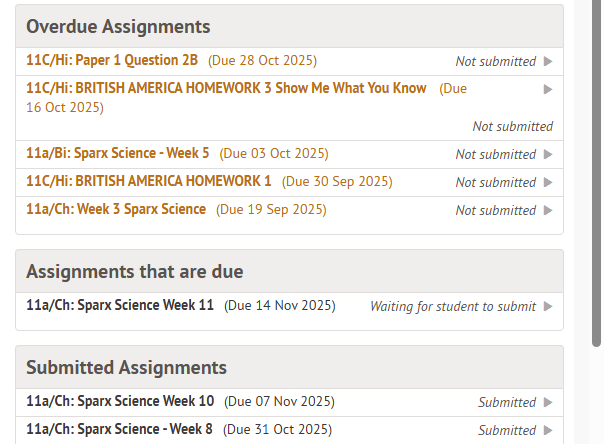Expand arrow for Sparx Science - Week 8 row
The height and width of the screenshot is (444, 604).
pyautogui.click(x=548, y=431)
